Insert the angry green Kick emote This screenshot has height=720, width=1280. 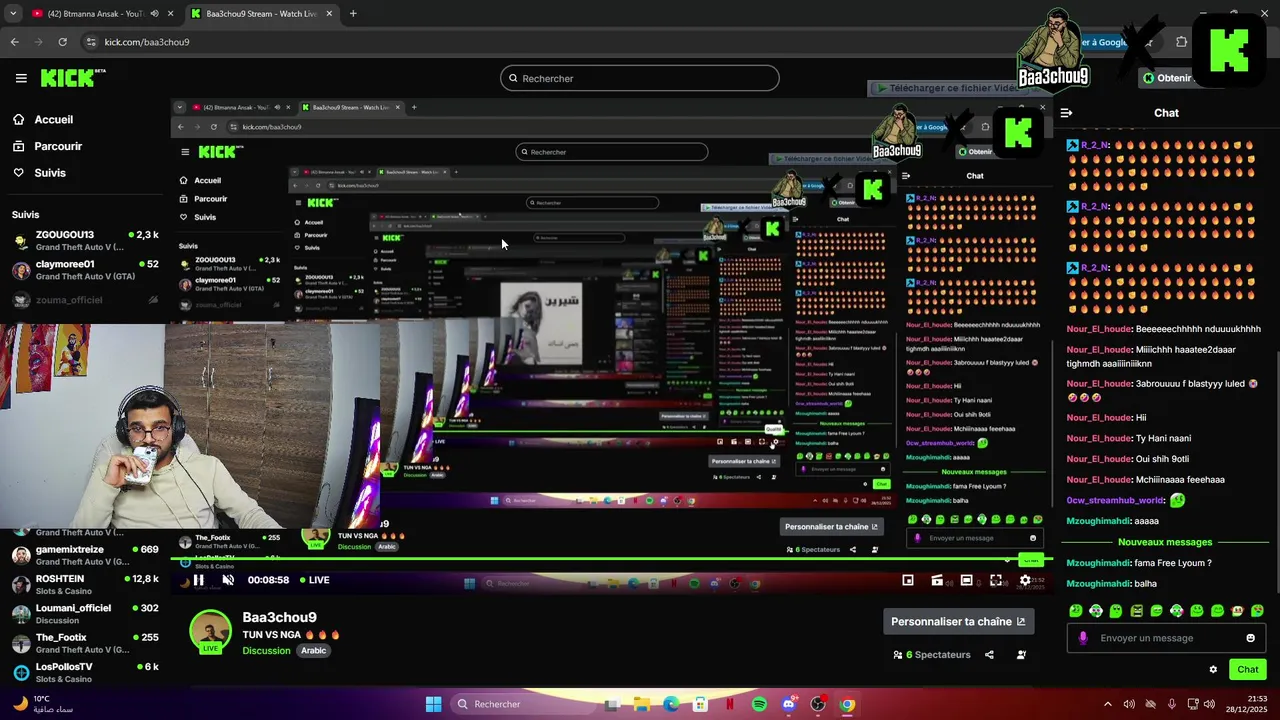(1136, 610)
